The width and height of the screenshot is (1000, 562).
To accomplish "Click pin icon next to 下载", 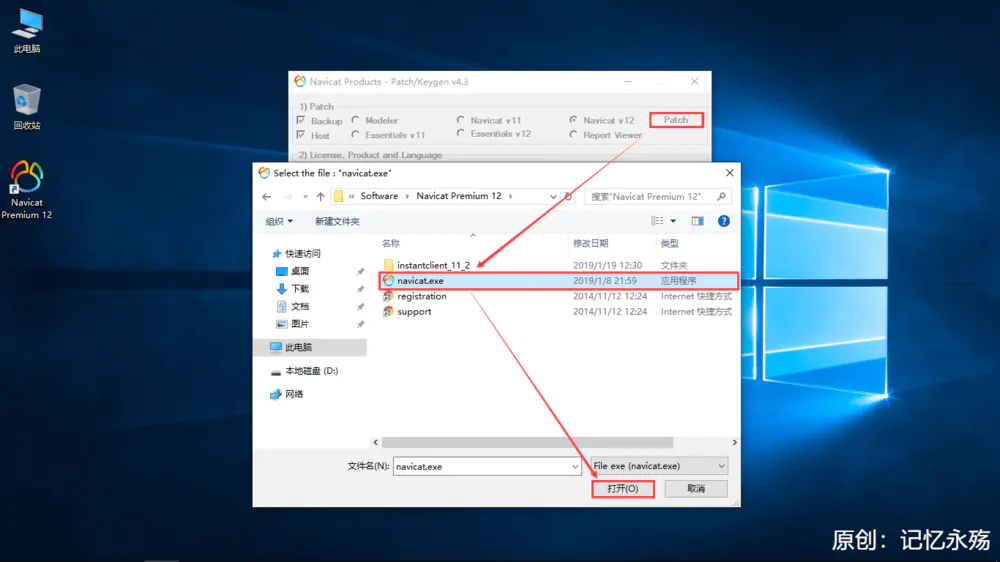I will pos(360,290).
